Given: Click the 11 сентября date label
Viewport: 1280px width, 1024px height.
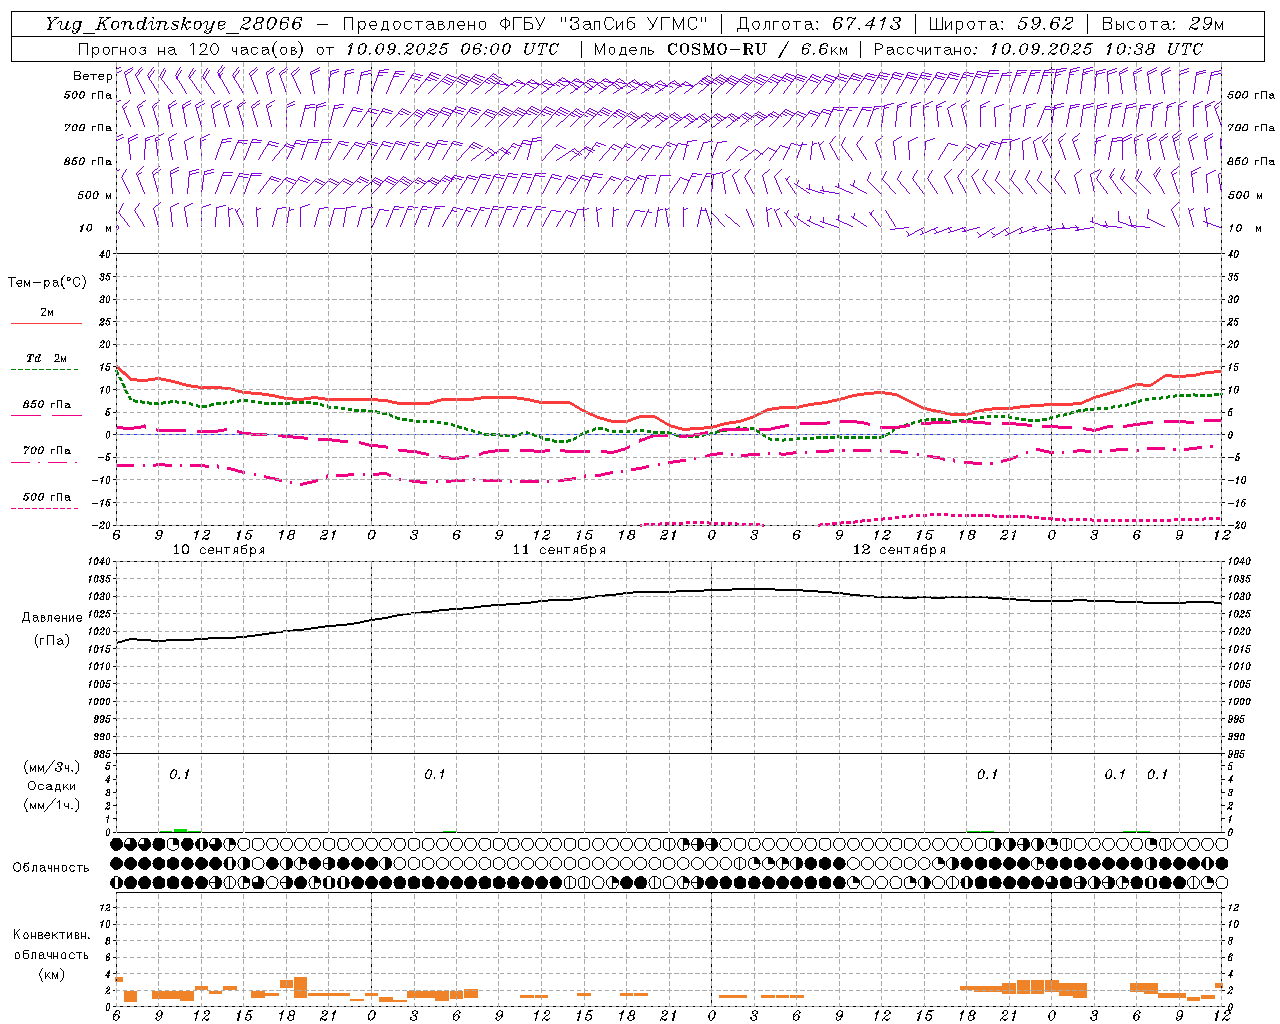Looking at the screenshot, I should 559,550.
